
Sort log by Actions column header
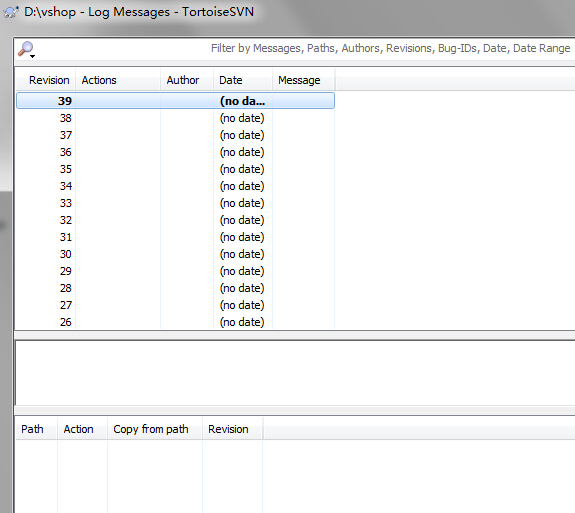[118, 80]
